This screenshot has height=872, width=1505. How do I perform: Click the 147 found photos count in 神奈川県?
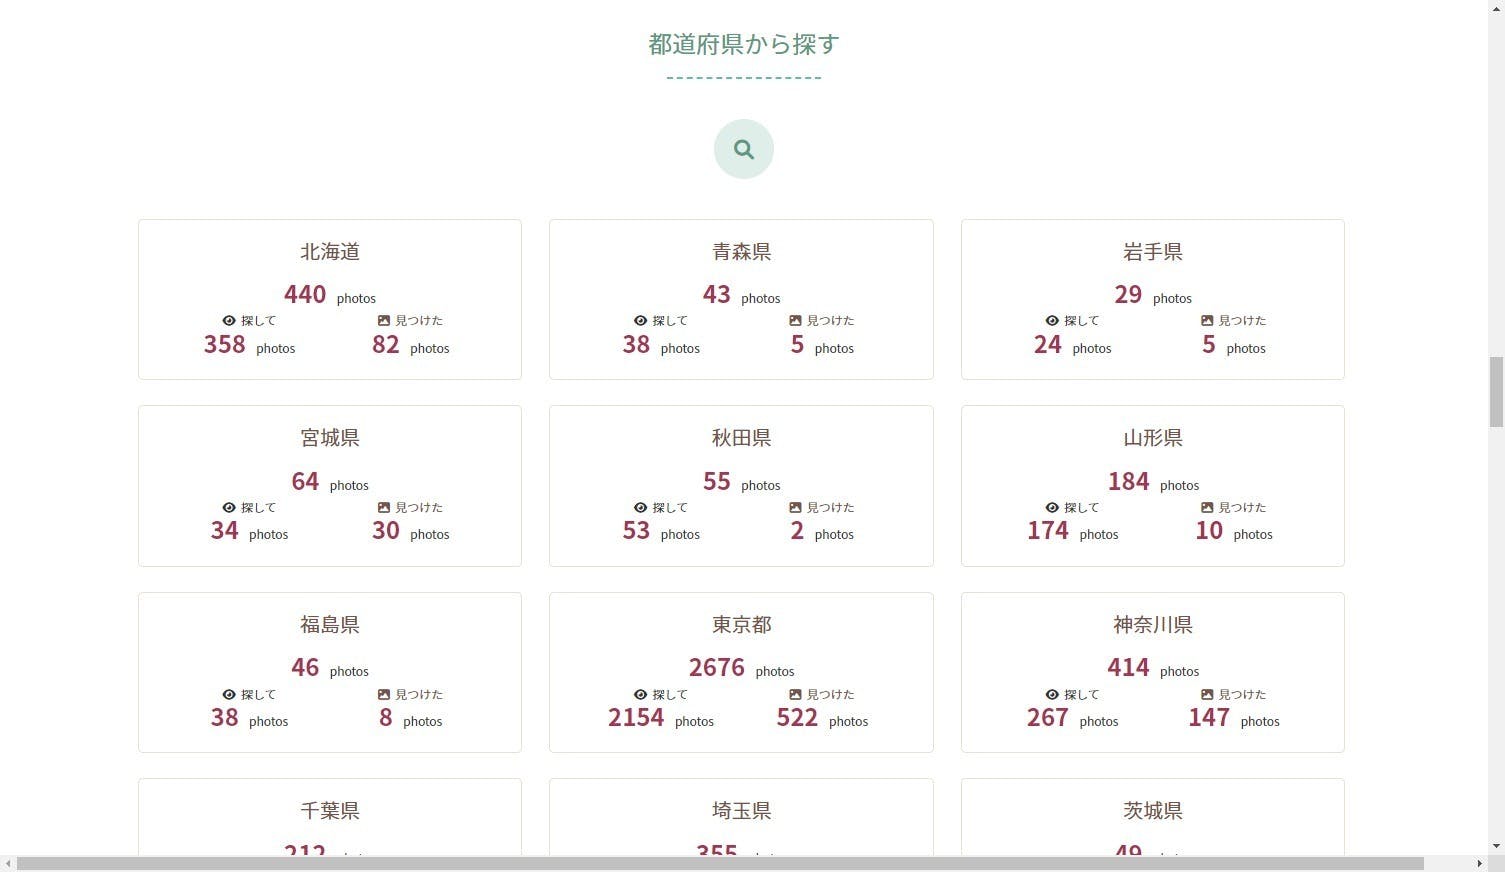(x=1208, y=718)
